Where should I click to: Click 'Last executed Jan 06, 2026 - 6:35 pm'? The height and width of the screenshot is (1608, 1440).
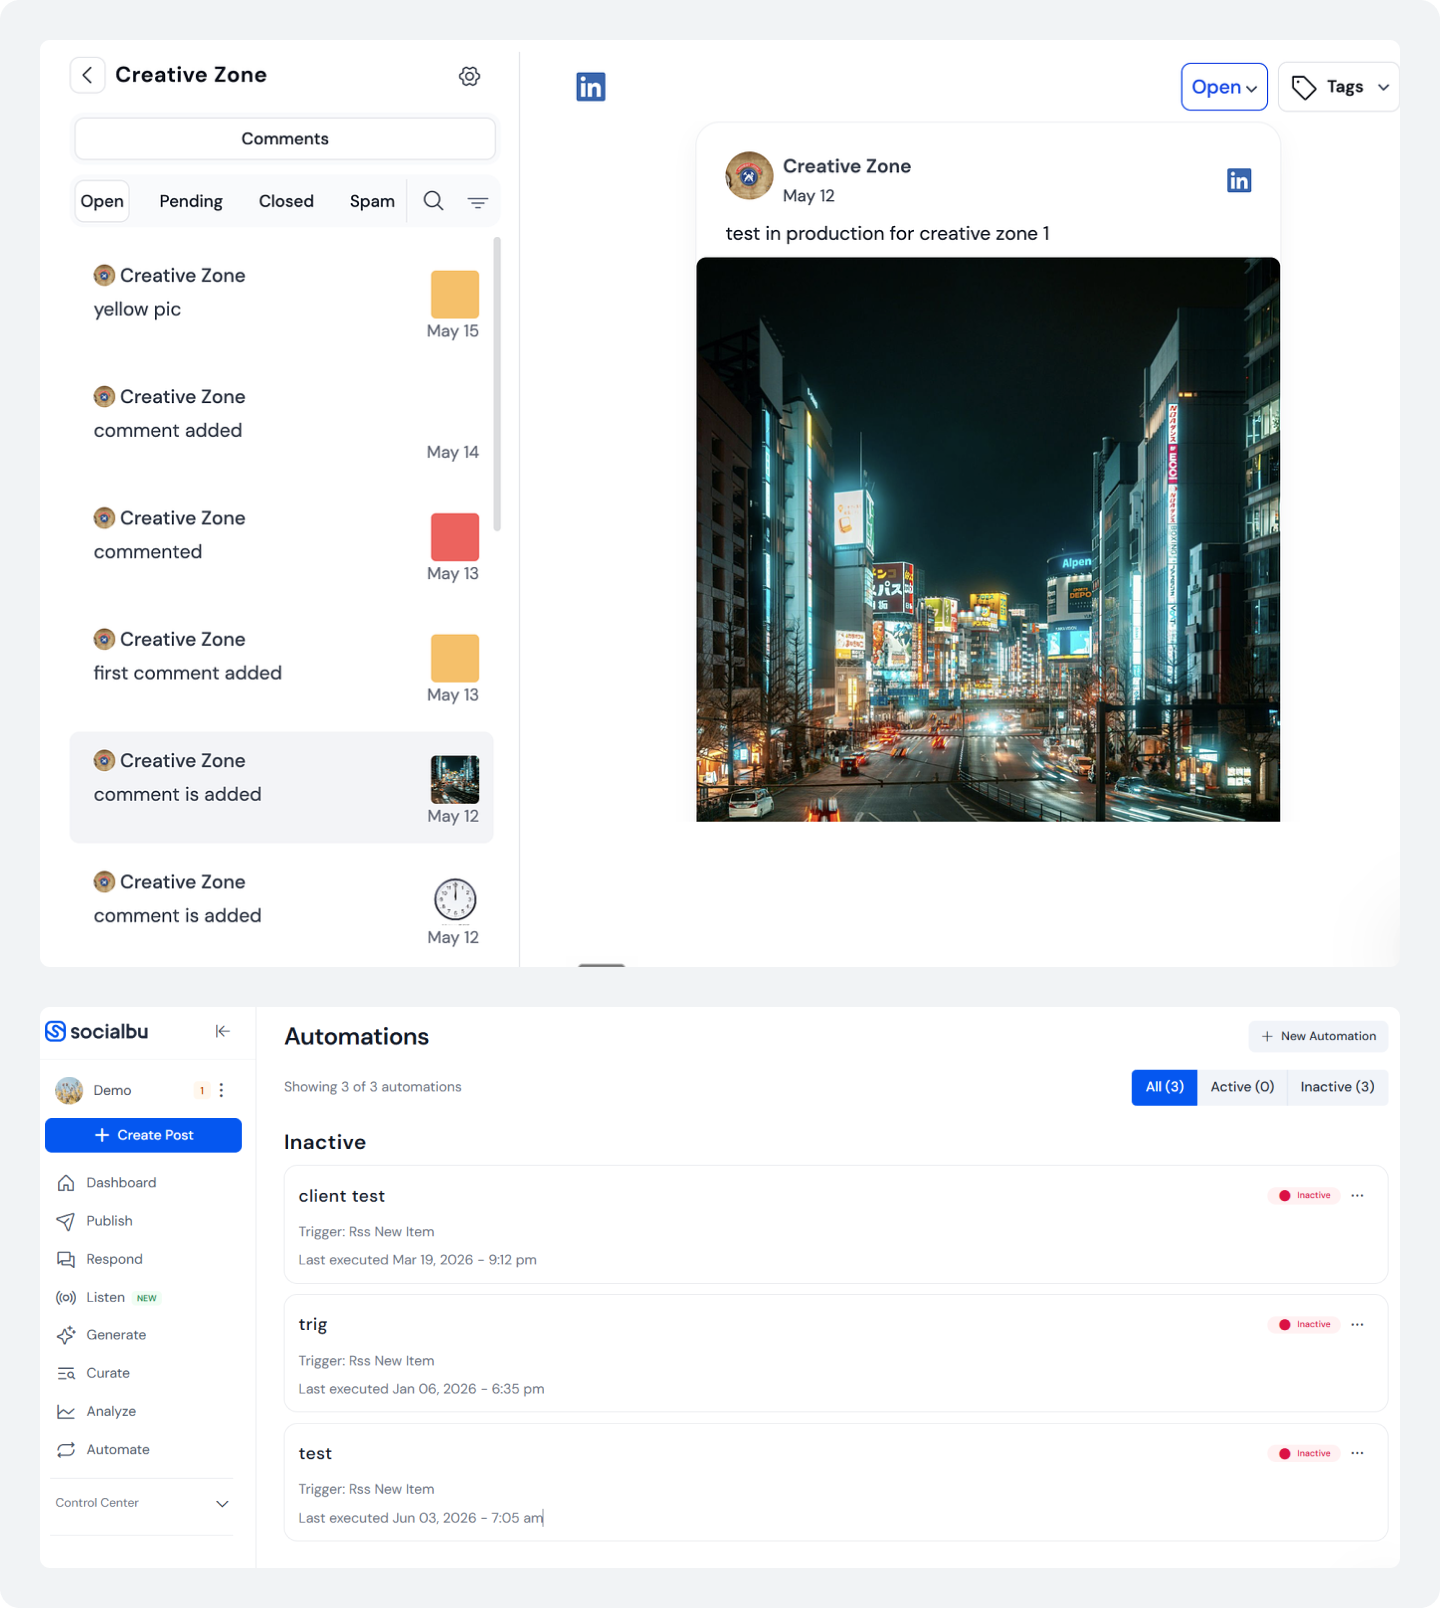[421, 1389]
